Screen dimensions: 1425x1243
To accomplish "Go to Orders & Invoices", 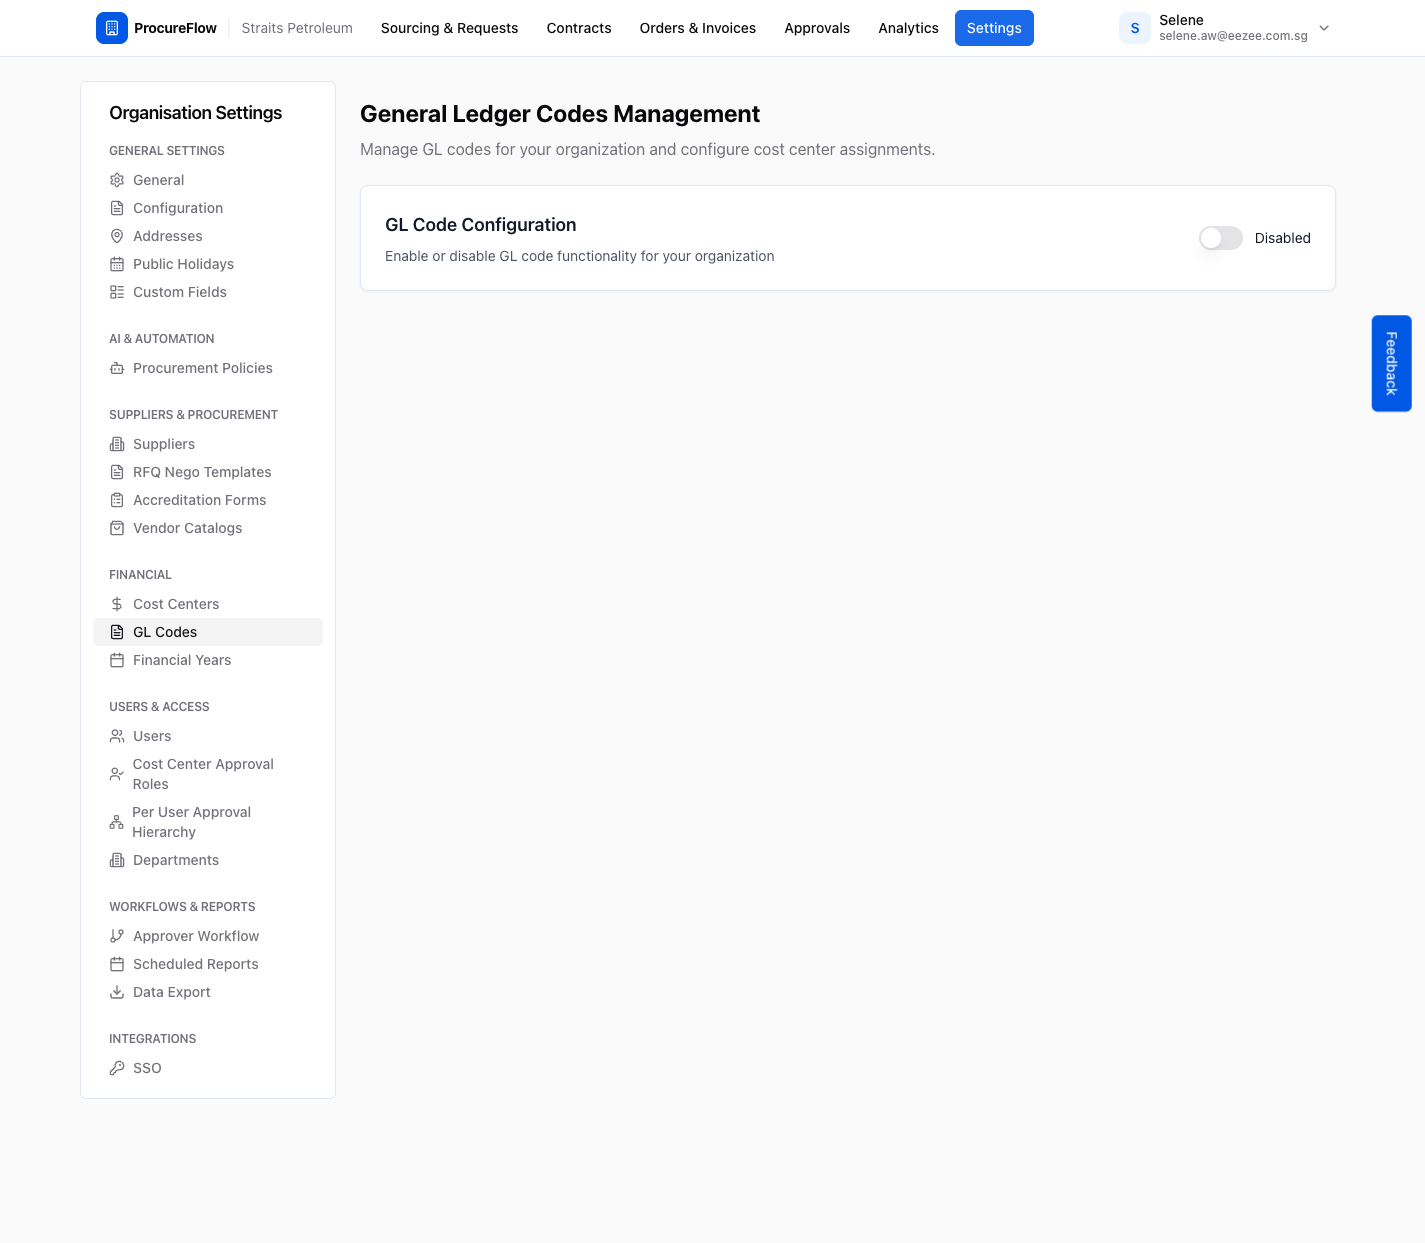I will click(x=698, y=28).
